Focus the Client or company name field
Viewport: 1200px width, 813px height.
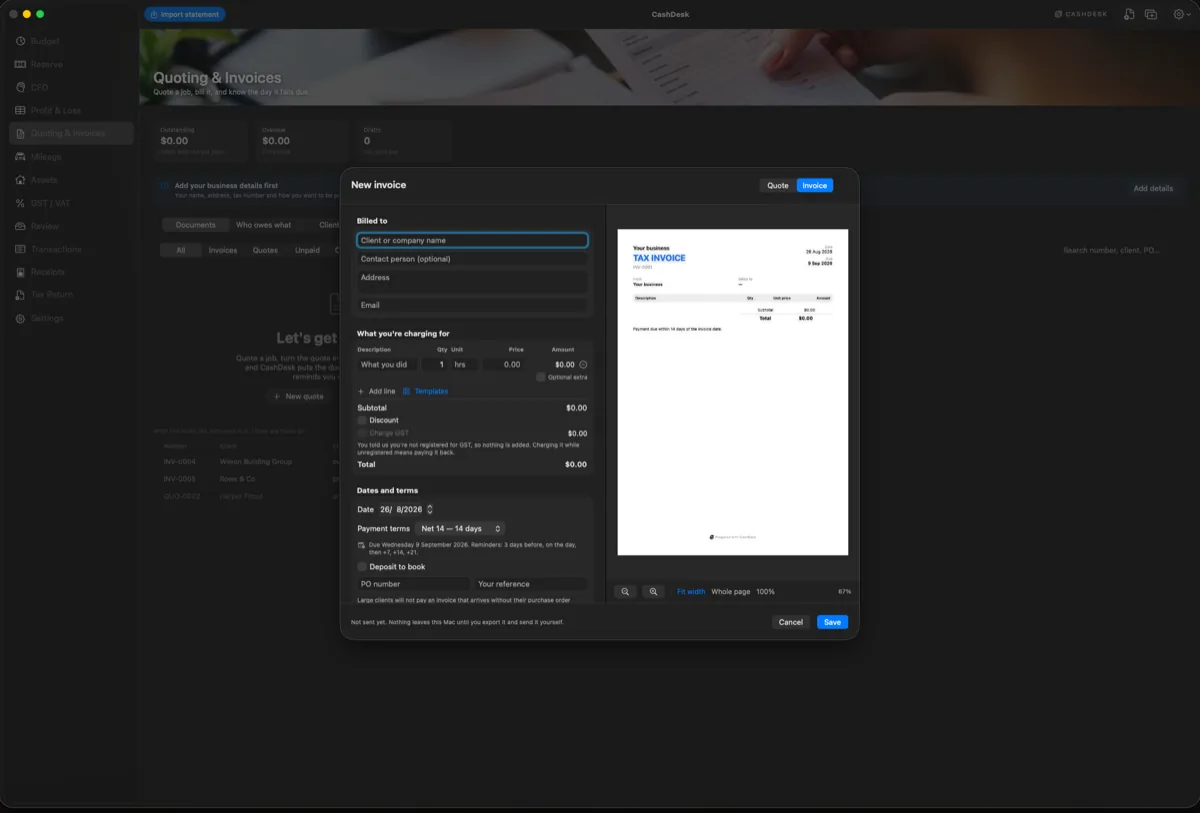472,240
